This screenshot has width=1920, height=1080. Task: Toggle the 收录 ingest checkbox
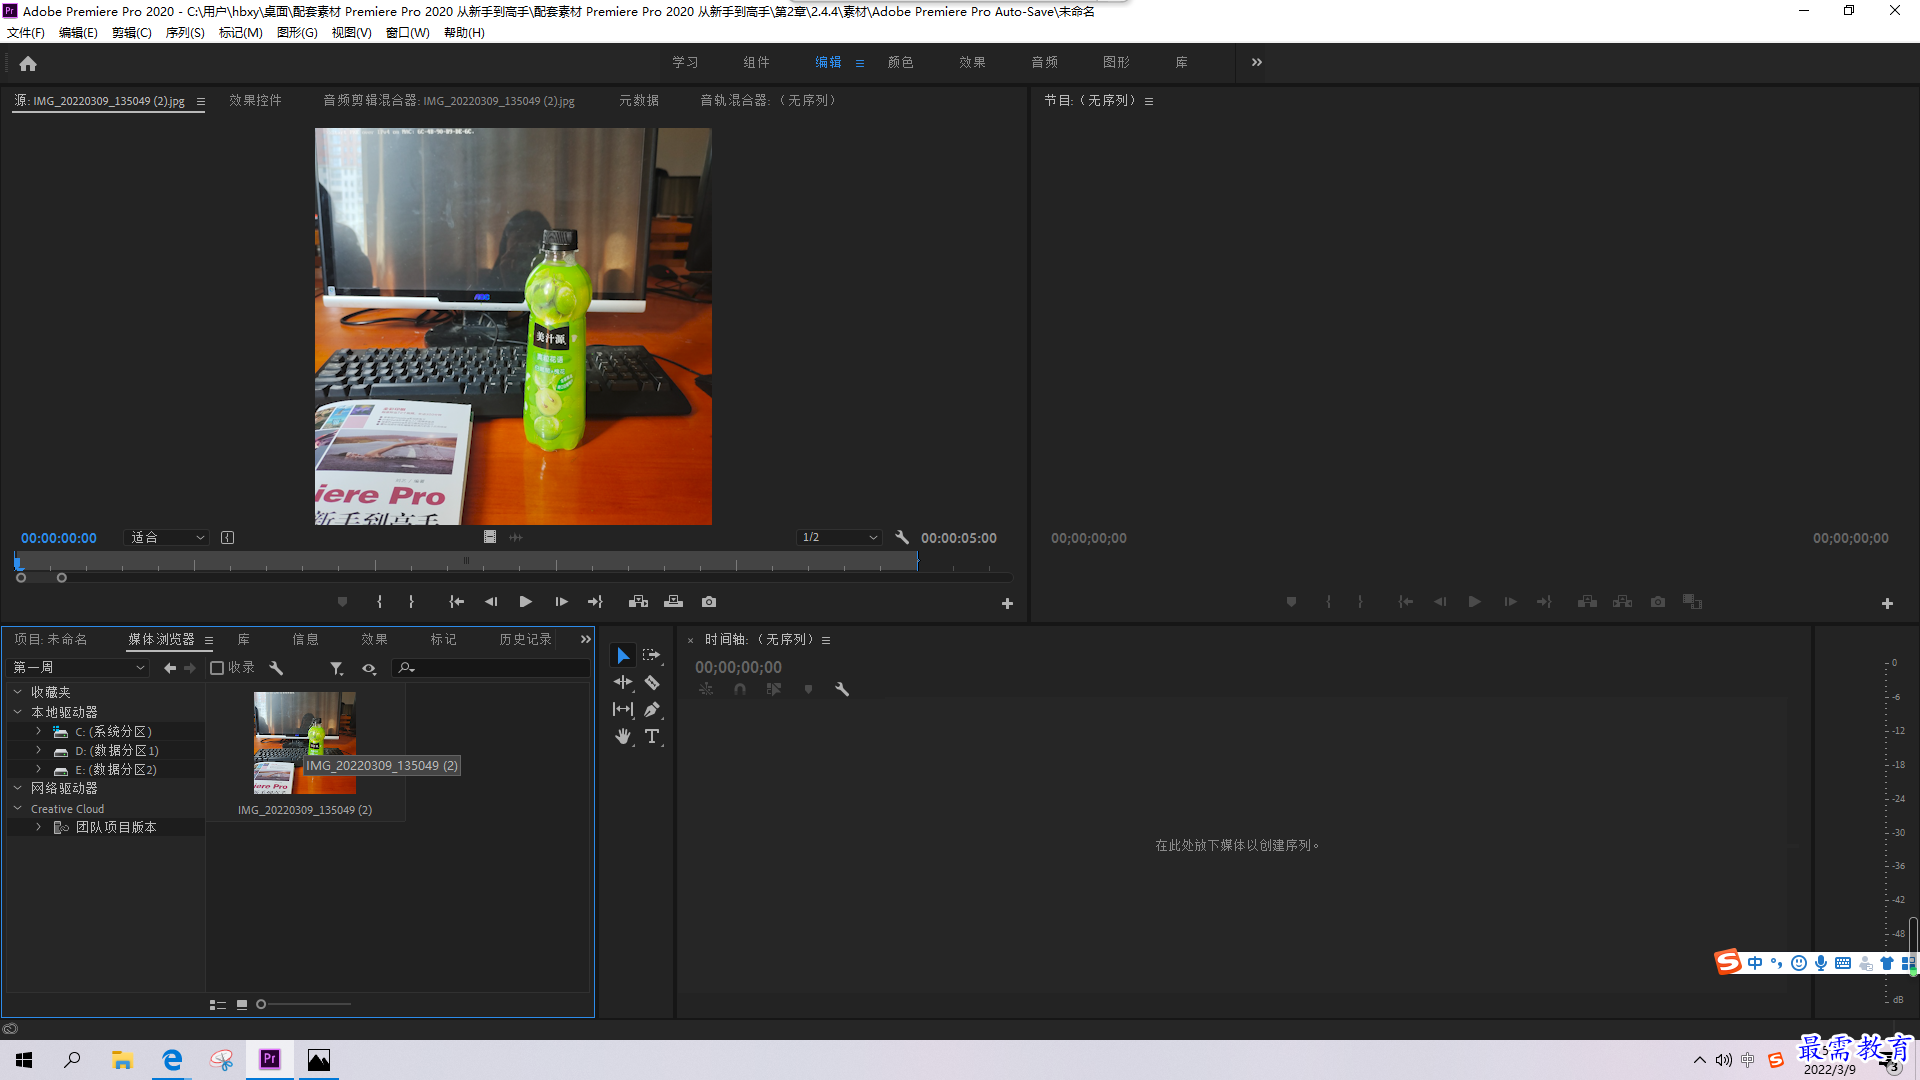click(x=217, y=668)
